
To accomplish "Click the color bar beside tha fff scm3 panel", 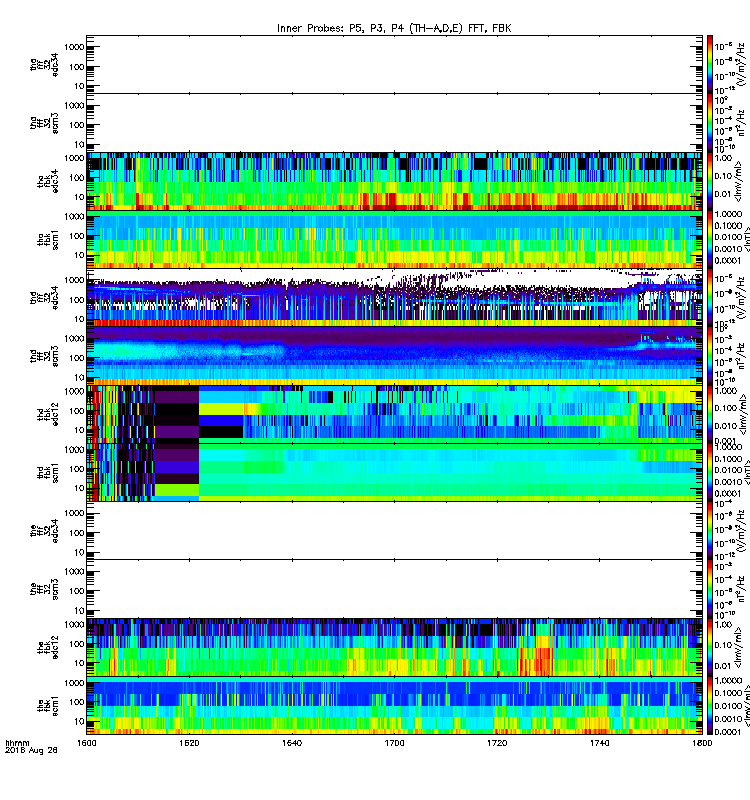I will pos(710,123).
